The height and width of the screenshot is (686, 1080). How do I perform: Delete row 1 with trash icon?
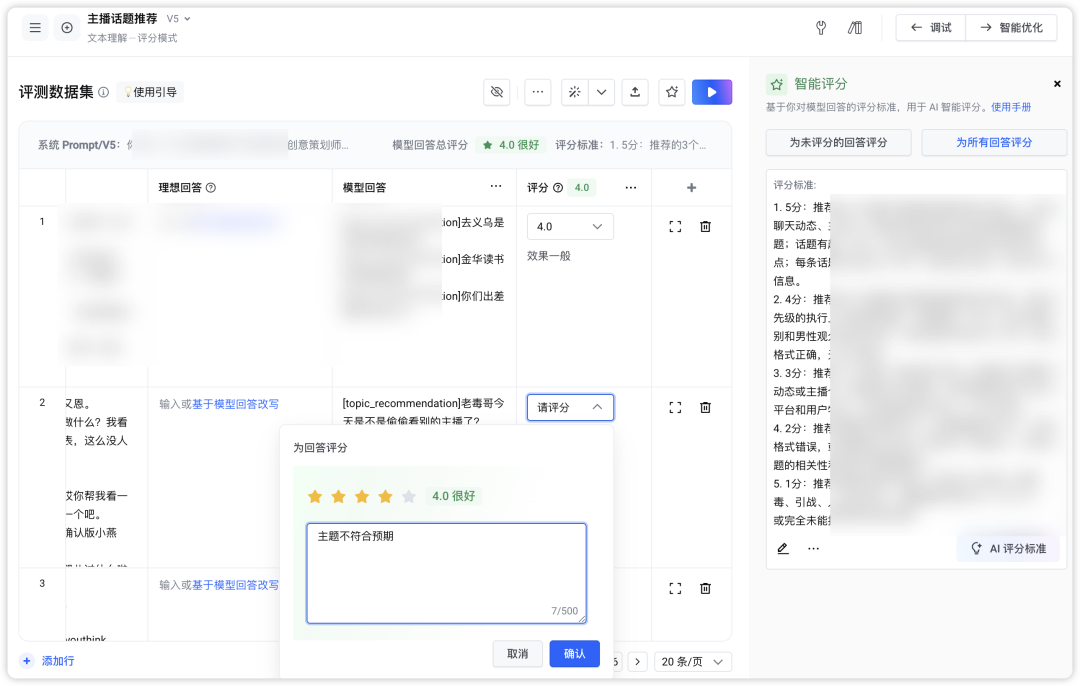[705, 227]
